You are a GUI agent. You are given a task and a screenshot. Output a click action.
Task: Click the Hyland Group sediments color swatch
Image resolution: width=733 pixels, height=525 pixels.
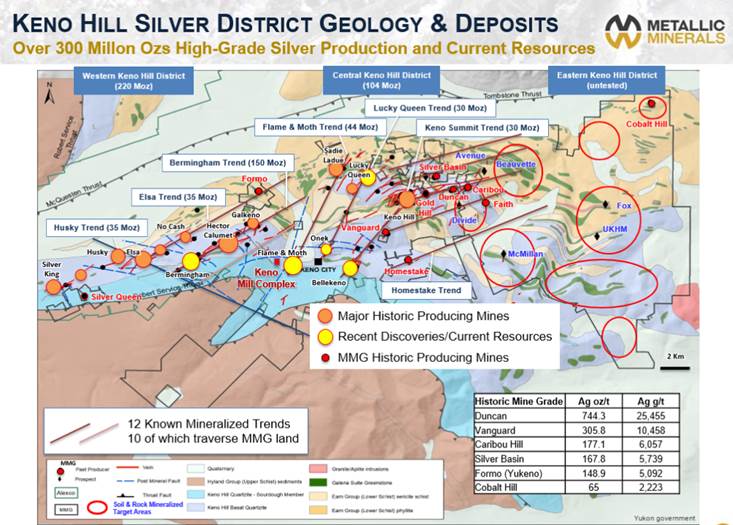(x=195, y=482)
